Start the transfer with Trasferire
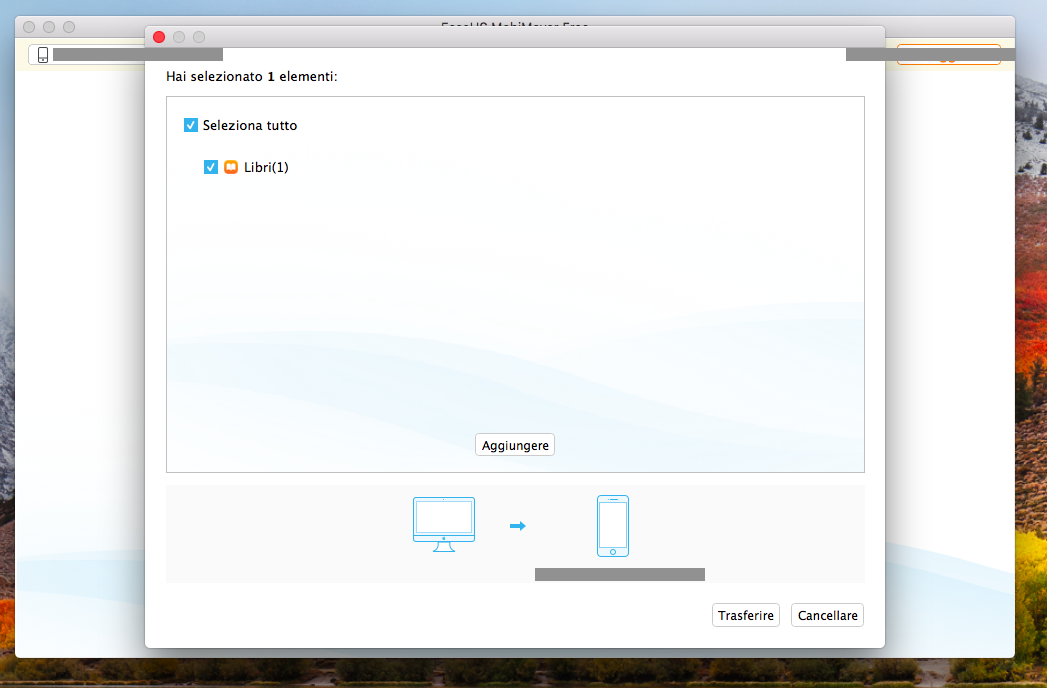The image size is (1047, 688). tap(746, 616)
